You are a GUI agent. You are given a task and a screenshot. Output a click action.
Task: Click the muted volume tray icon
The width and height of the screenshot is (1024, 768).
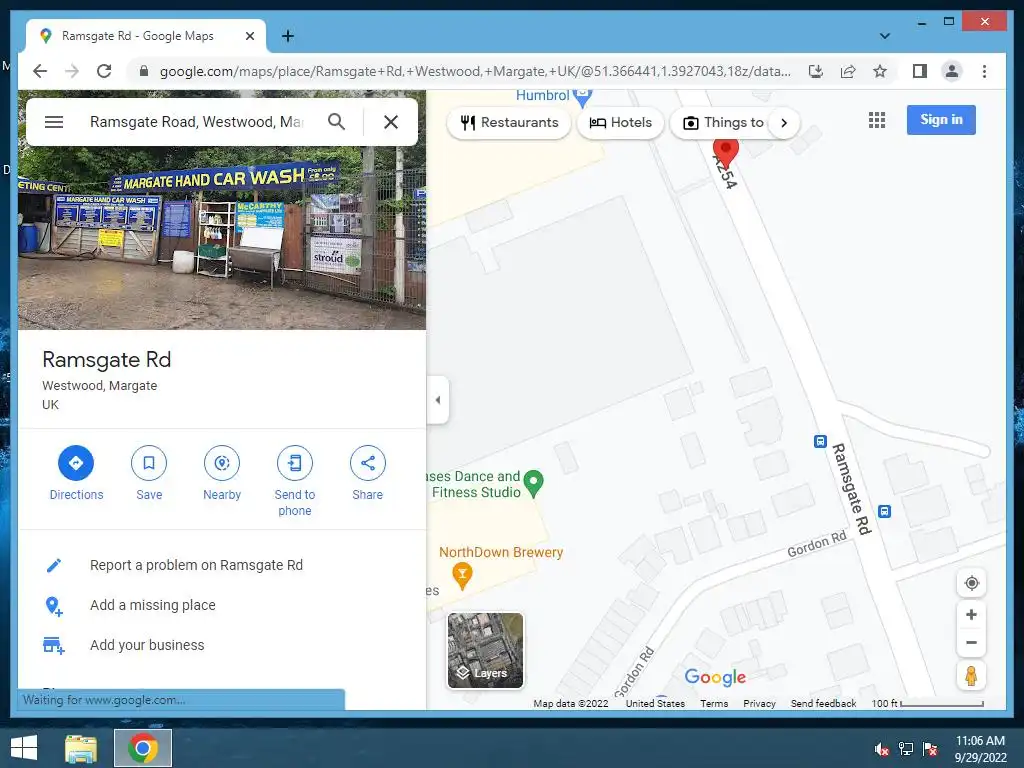882,749
